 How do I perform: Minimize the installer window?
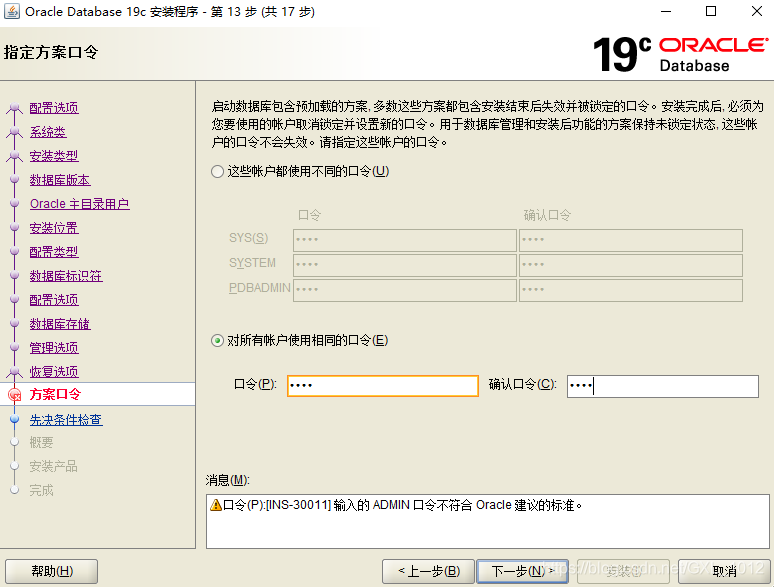coord(666,11)
